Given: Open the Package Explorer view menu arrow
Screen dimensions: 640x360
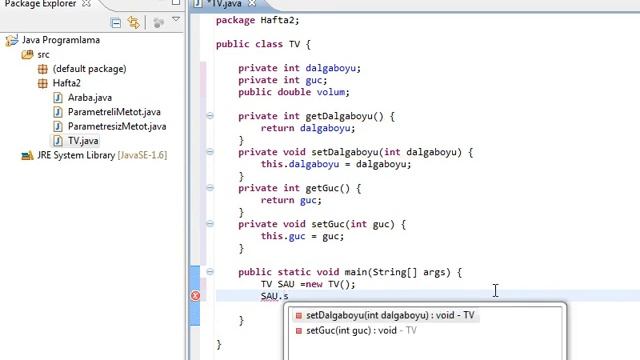Looking at the screenshot, I should [x=176, y=20].
